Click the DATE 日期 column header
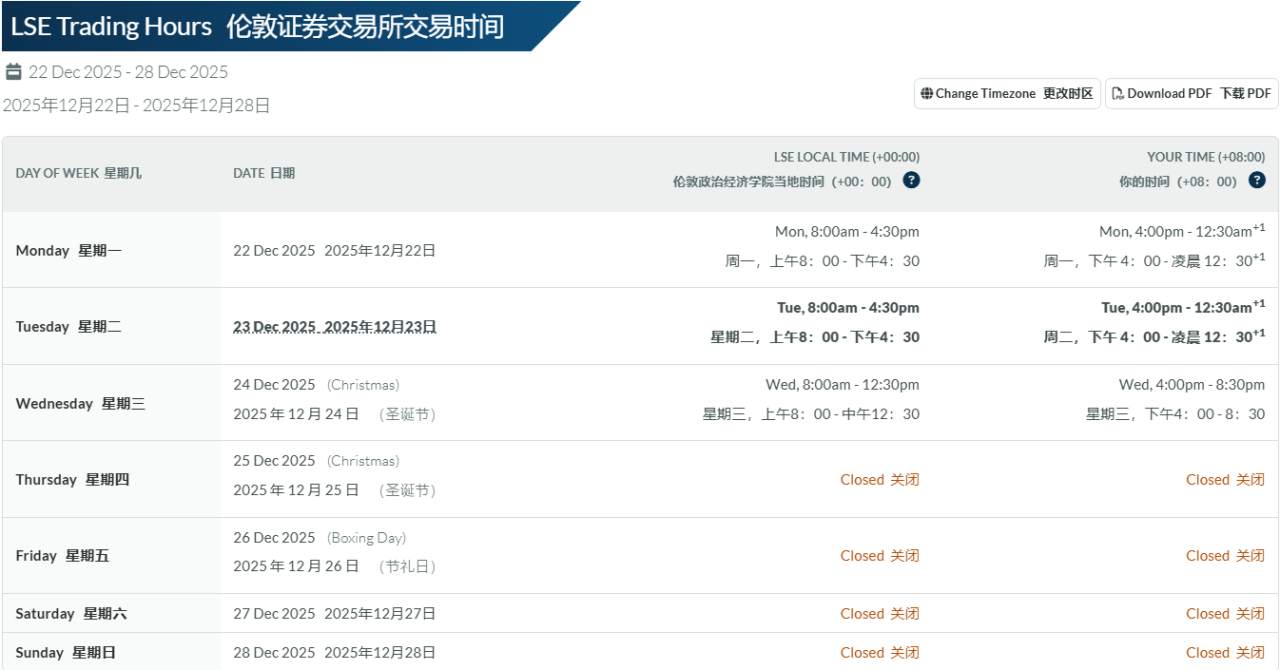1280x670 pixels. (x=264, y=173)
